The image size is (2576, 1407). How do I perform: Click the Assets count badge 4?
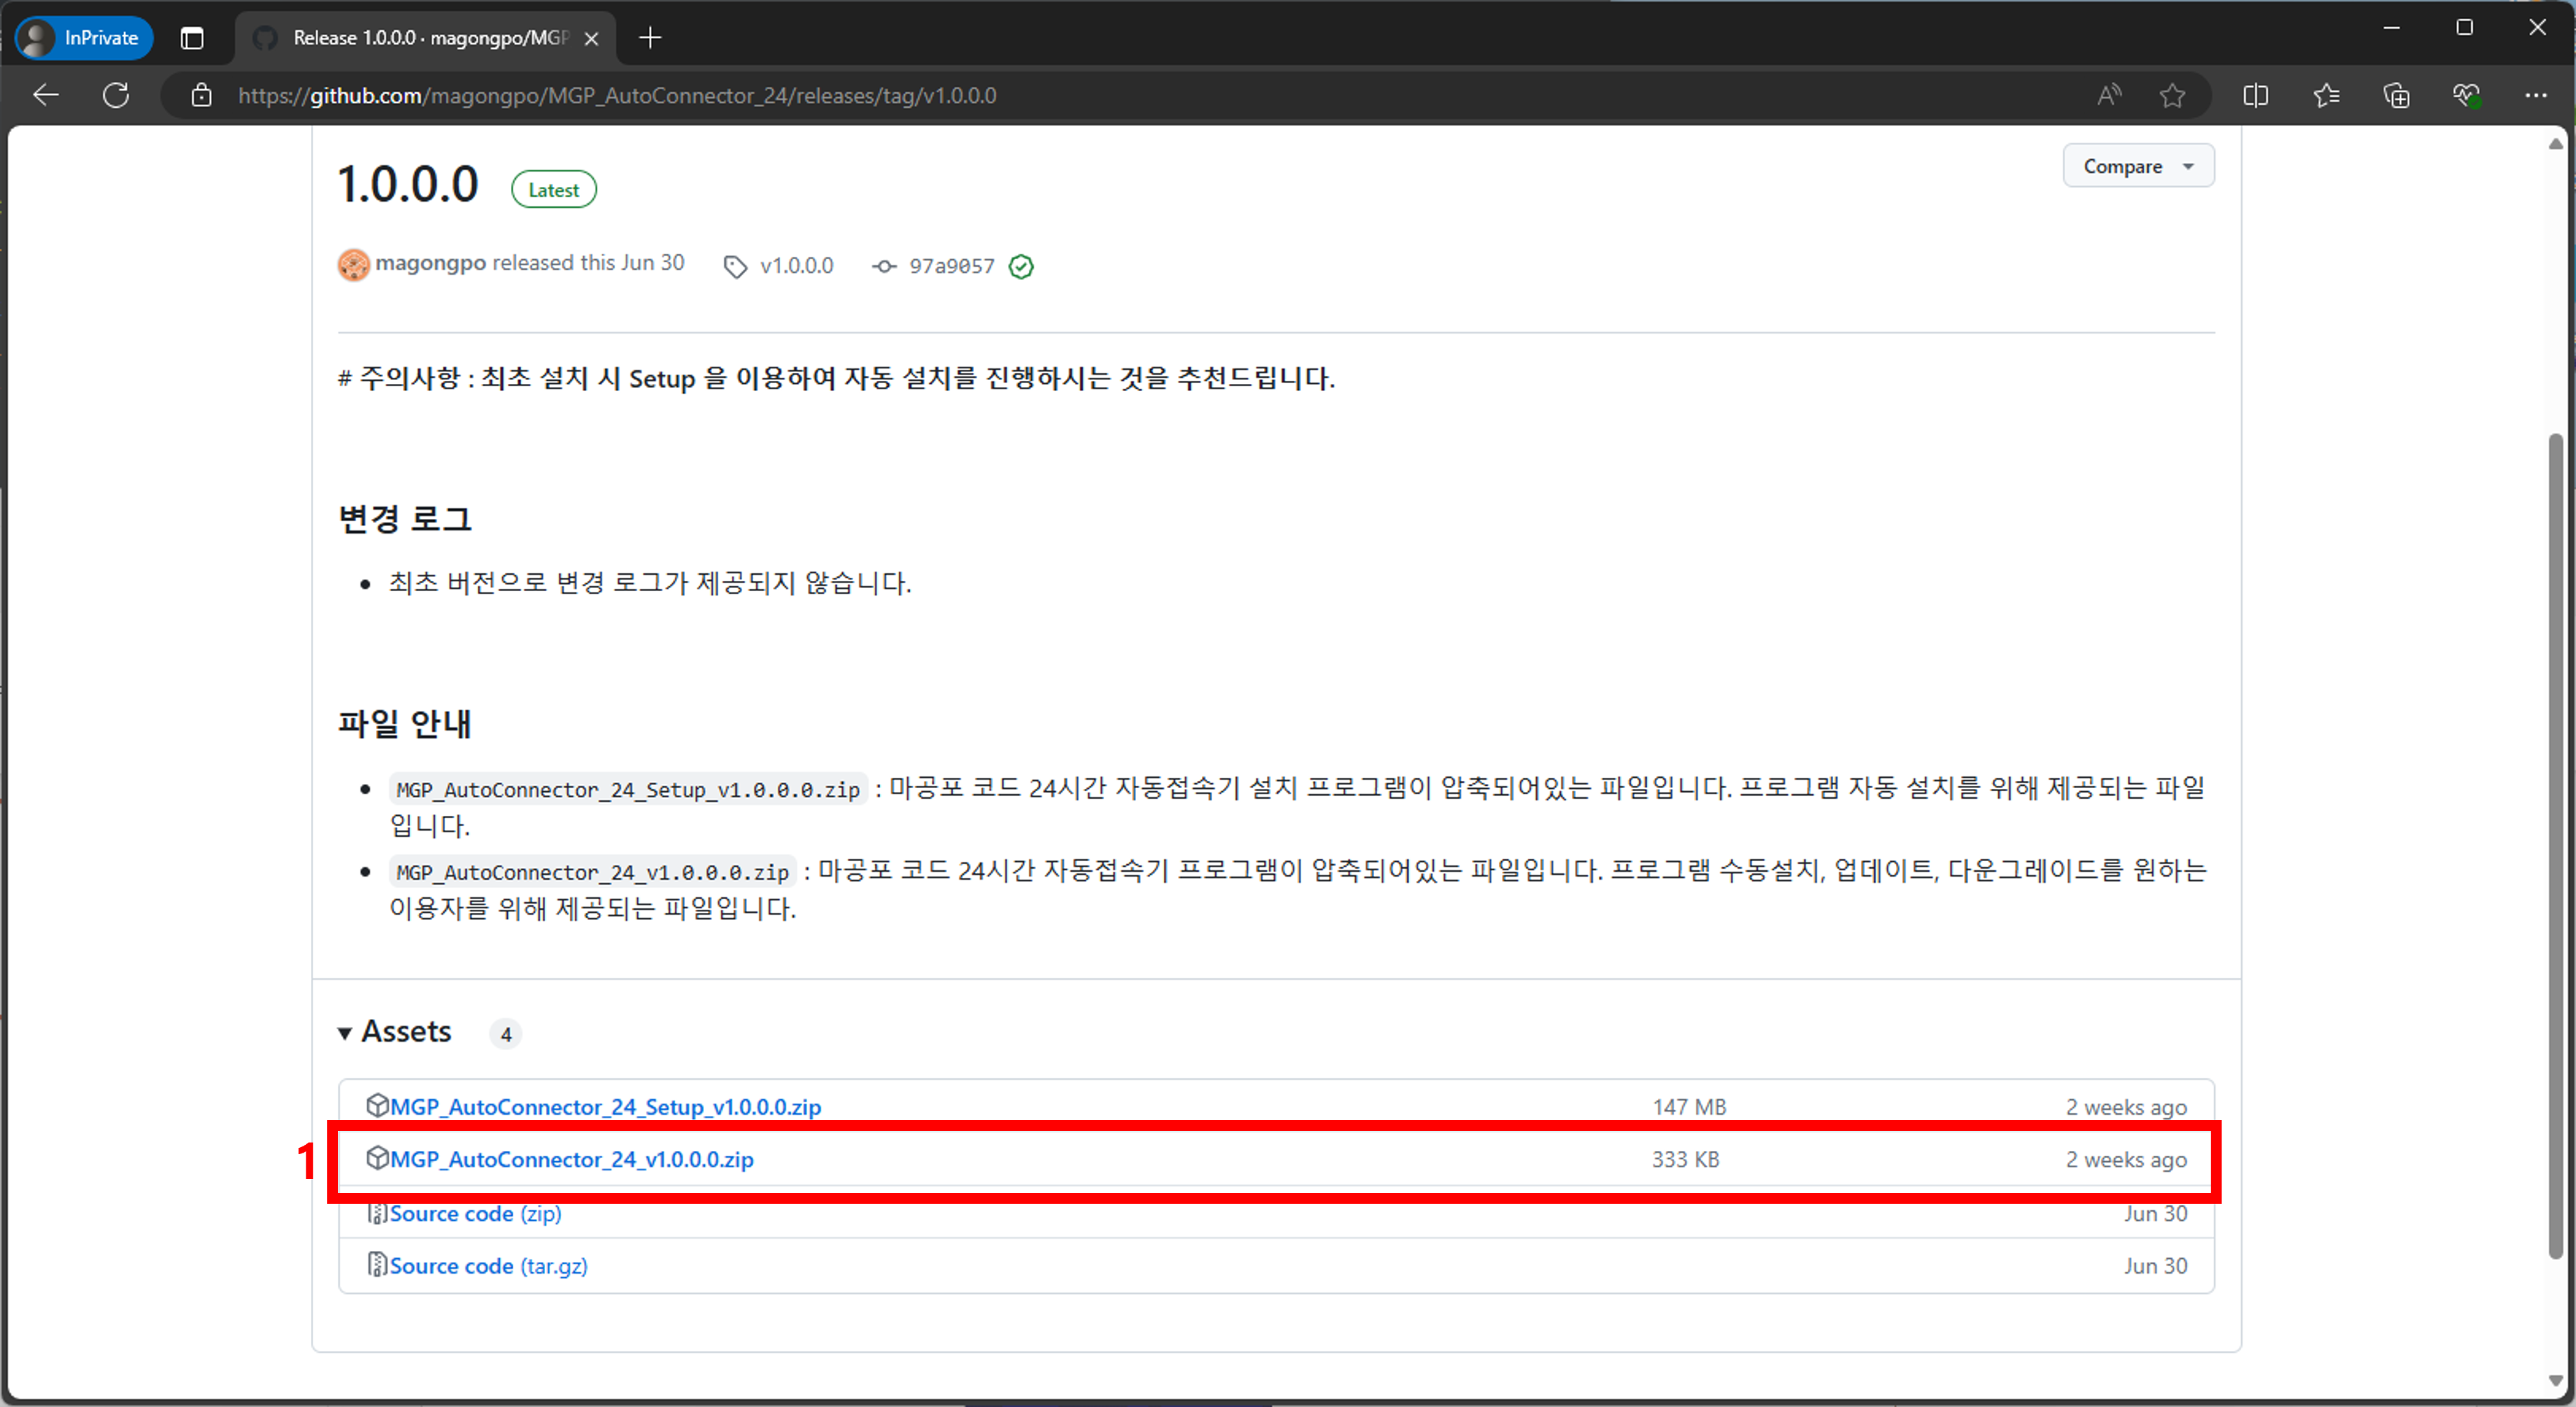pyautogui.click(x=506, y=1034)
